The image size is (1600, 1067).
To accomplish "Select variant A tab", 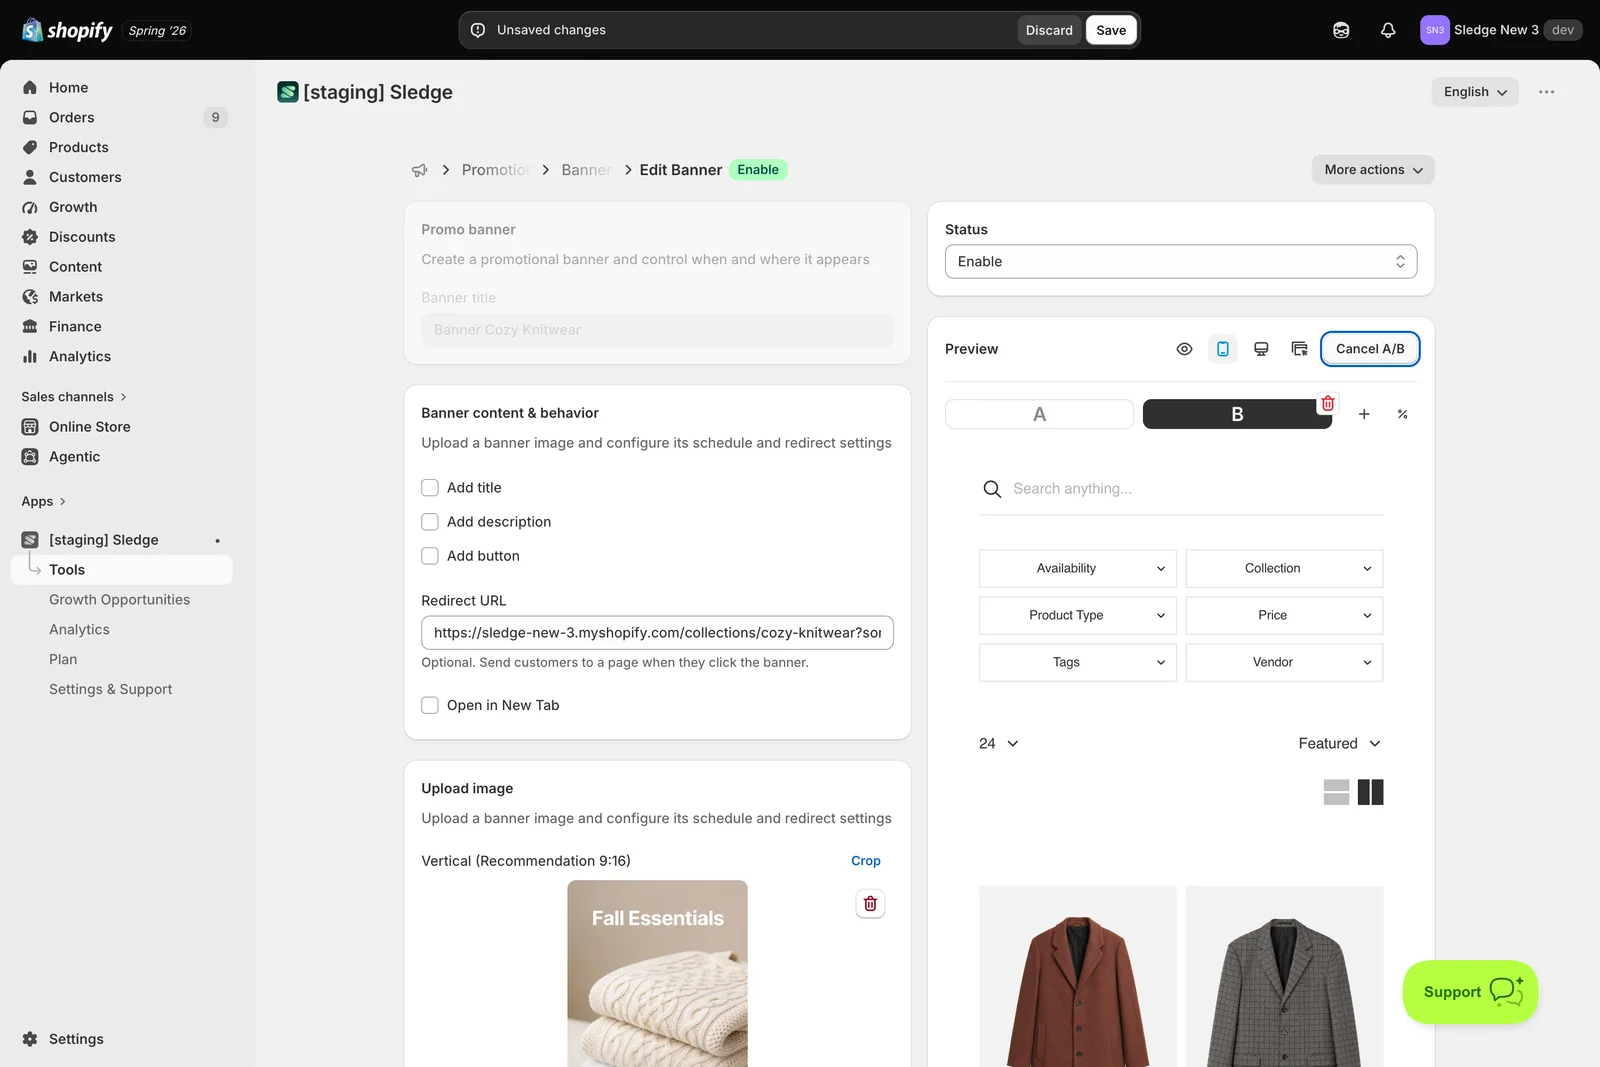I will pyautogui.click(x=1039, y=414).
